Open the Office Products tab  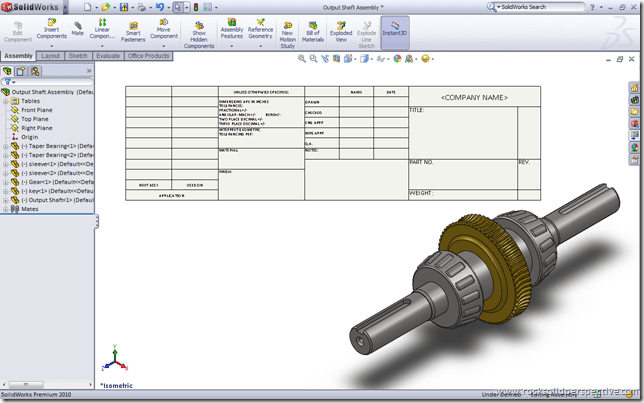(148, 56)
